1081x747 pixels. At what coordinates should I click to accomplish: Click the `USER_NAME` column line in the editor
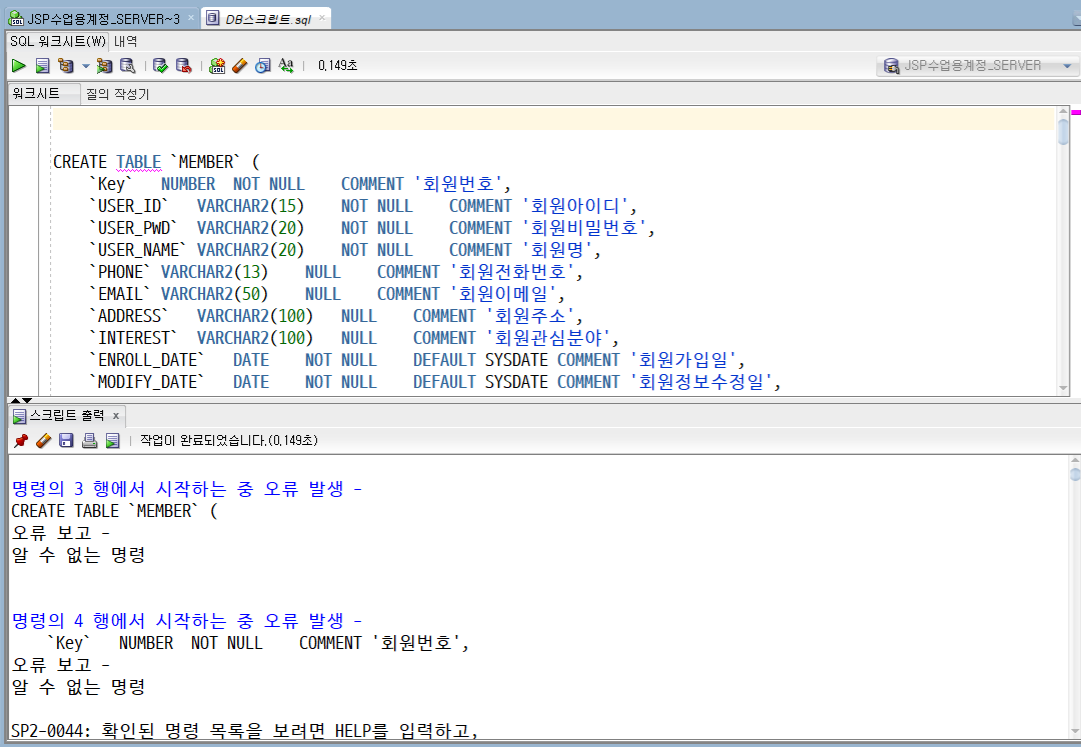pos(345,250)
